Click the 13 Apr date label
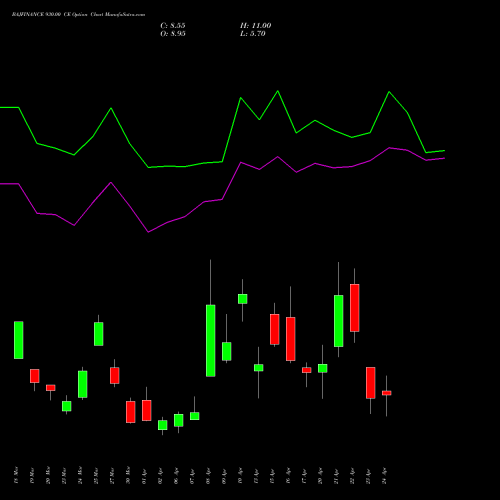Screen dimensions: 500x500 256,476
